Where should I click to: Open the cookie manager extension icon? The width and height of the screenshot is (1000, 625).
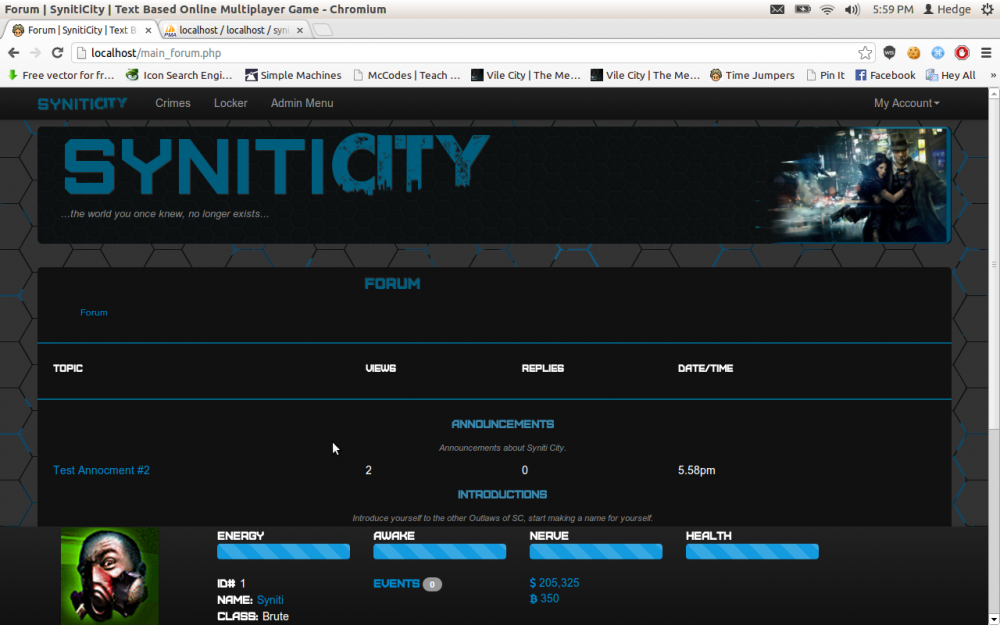click(x=913, y=52)
